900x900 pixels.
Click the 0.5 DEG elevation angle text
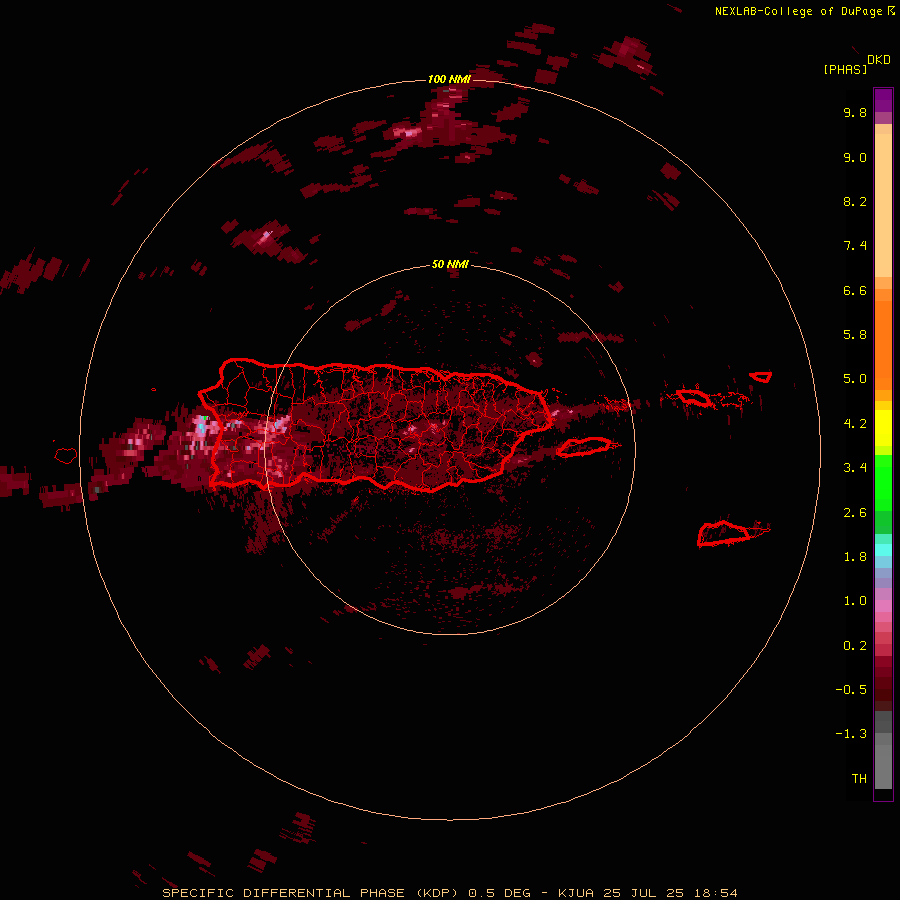tap(500, 893)
